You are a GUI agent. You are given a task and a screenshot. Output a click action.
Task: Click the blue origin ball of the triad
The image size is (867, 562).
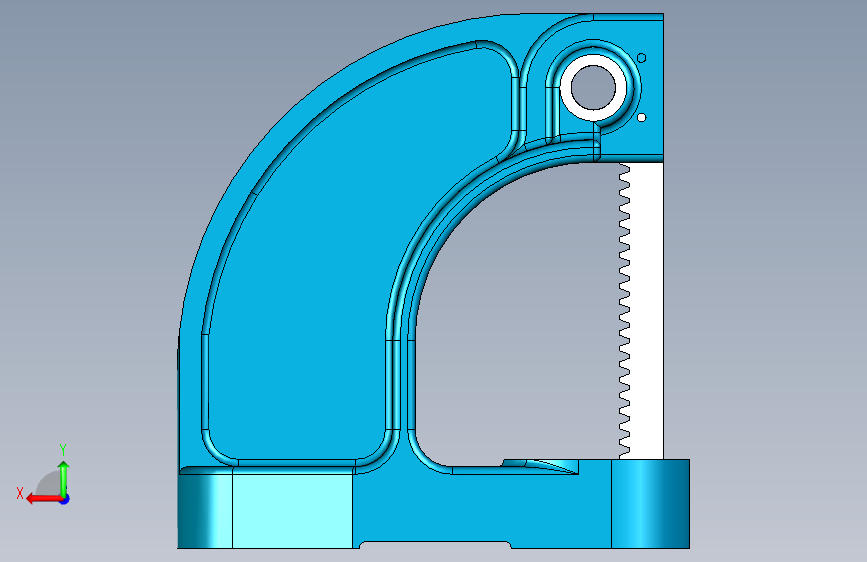65,499
